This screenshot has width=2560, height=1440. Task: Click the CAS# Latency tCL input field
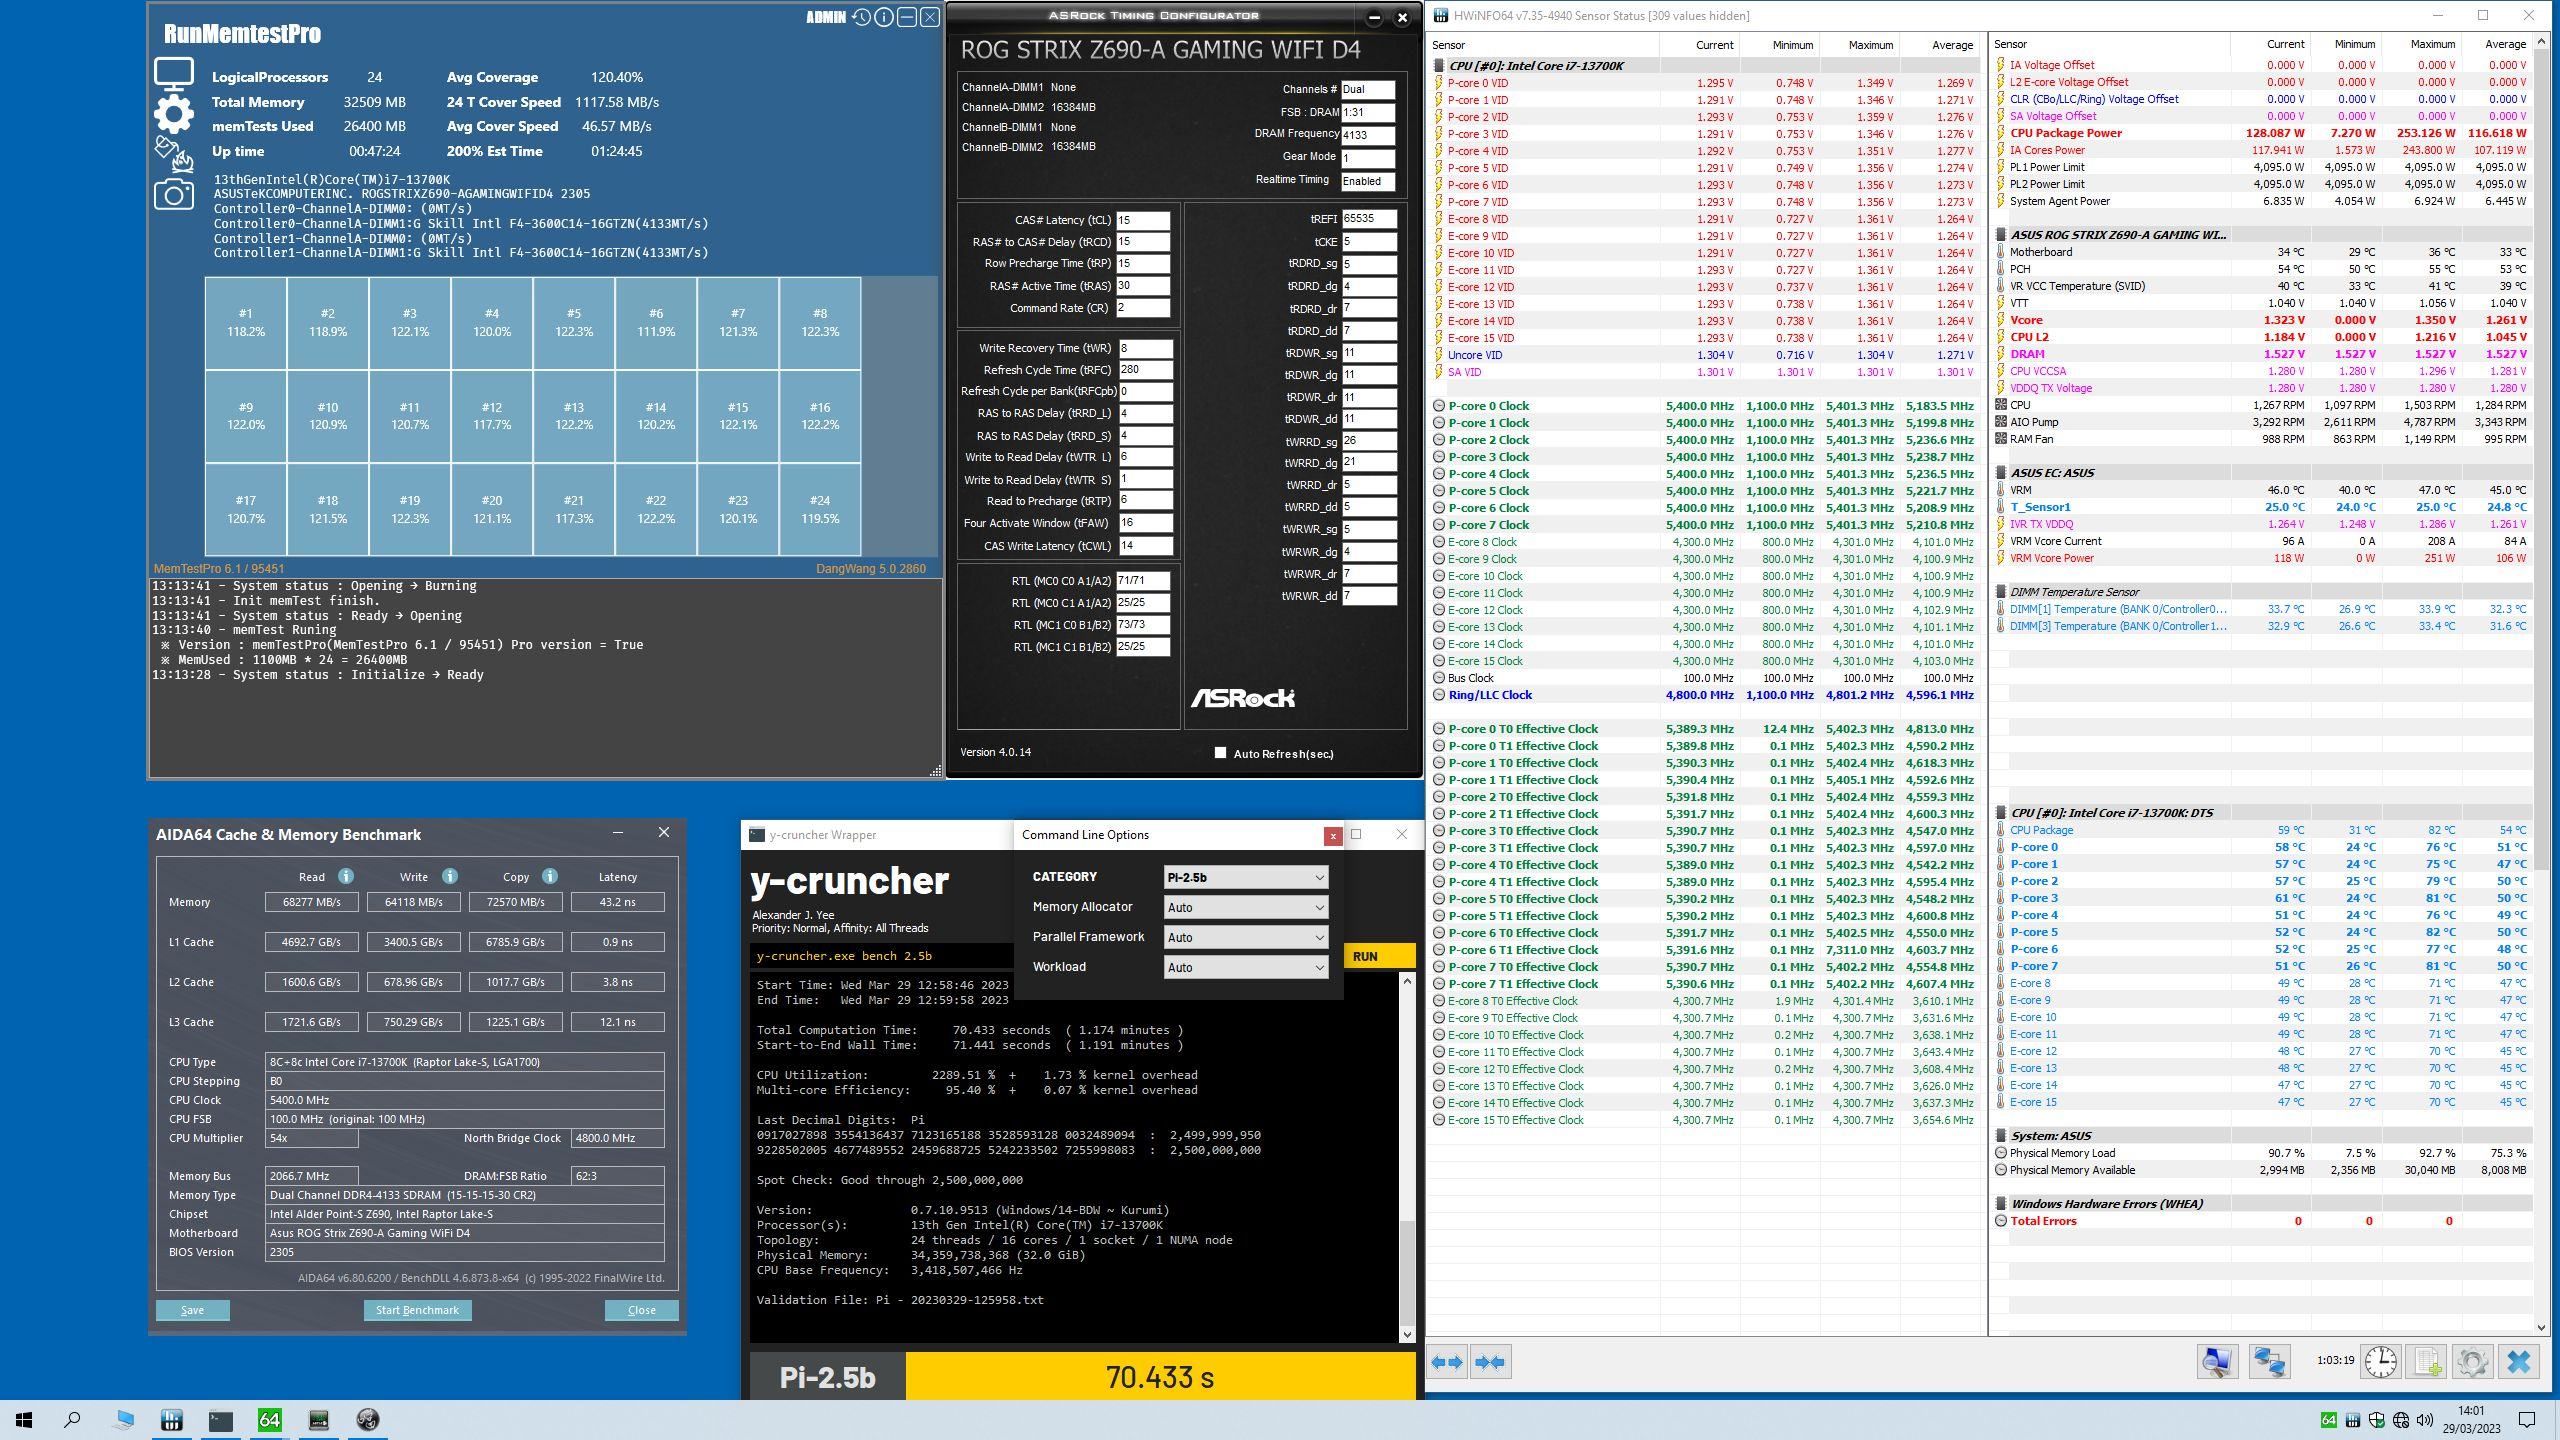pos(1142,220)
